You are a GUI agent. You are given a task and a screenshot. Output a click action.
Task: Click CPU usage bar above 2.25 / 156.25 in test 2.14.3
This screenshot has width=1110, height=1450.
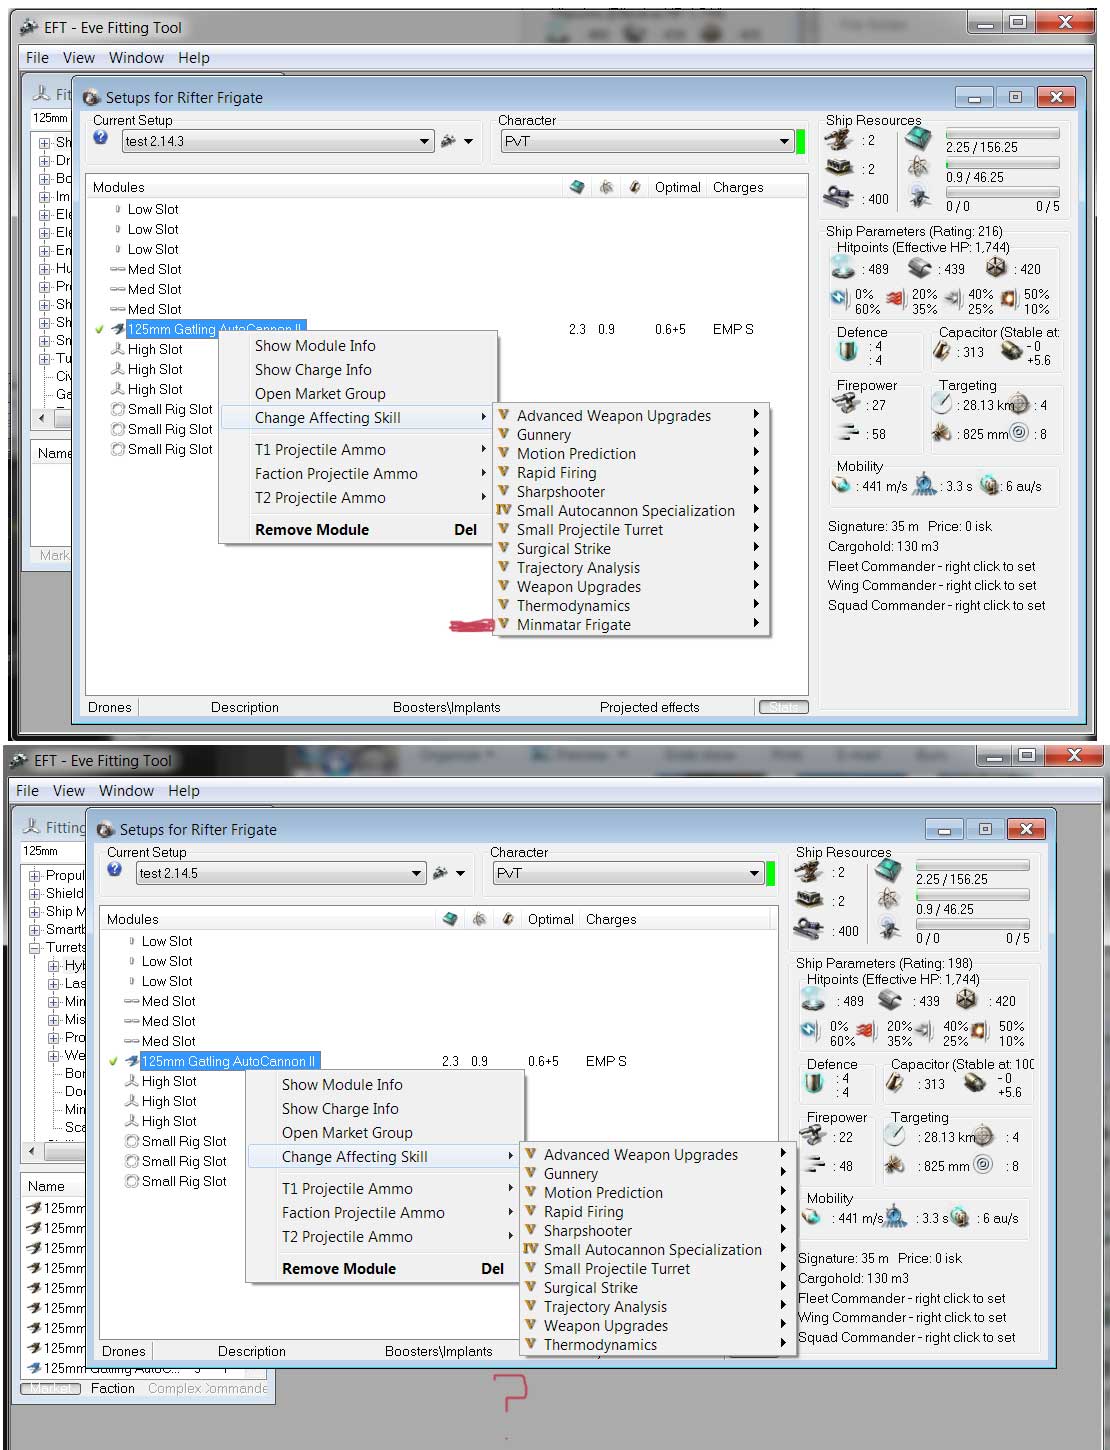[x=1002, y=133]
